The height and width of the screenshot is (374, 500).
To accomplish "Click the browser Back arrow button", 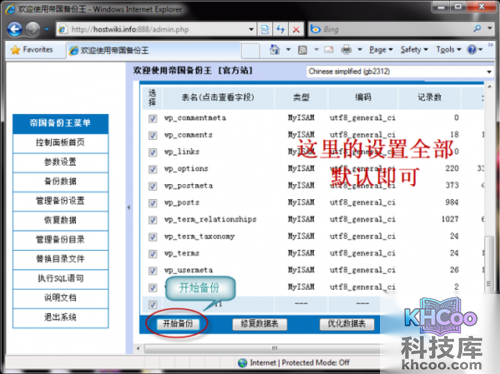I will click(15, 29).
